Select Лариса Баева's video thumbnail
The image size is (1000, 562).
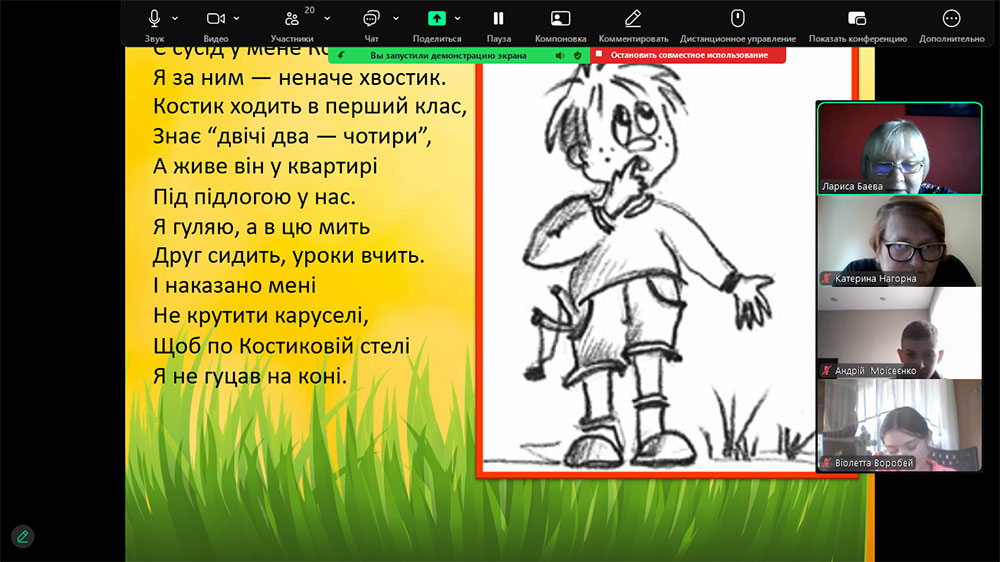(x=899, y=148)
